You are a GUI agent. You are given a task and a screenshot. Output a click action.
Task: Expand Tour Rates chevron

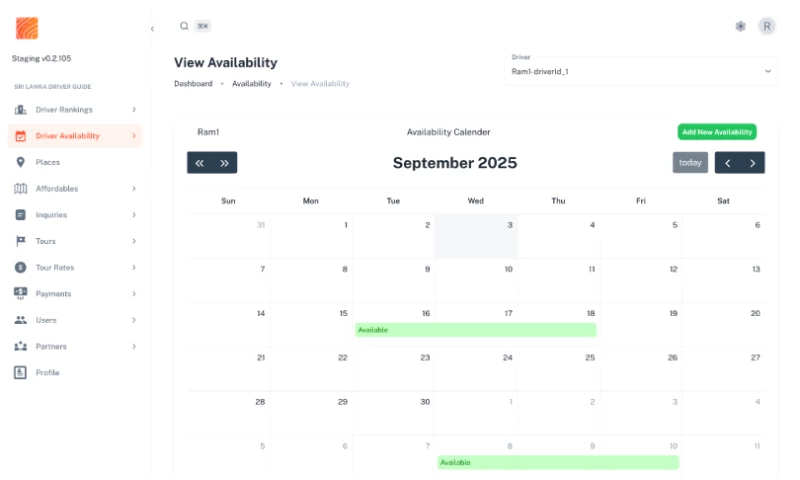tap(134, 267)
